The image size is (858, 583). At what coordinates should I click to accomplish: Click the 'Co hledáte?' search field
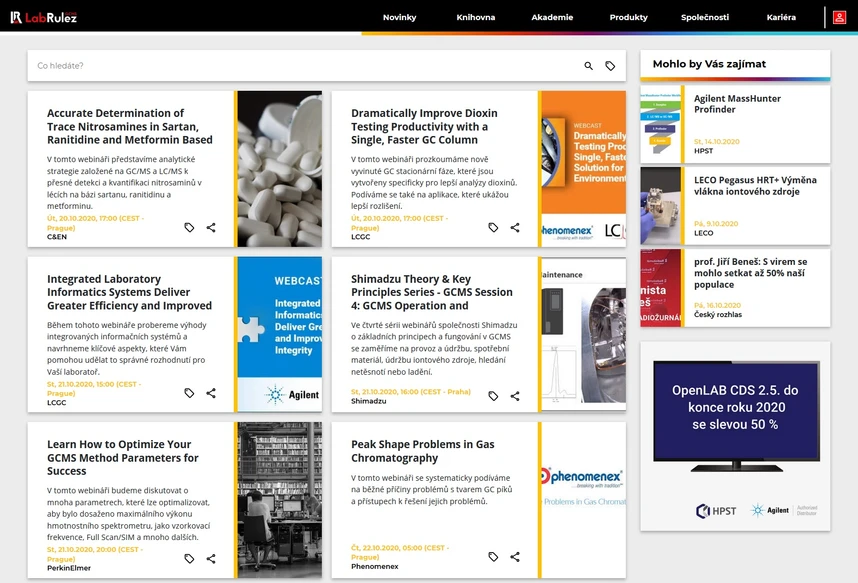click(x=300, y=66)
